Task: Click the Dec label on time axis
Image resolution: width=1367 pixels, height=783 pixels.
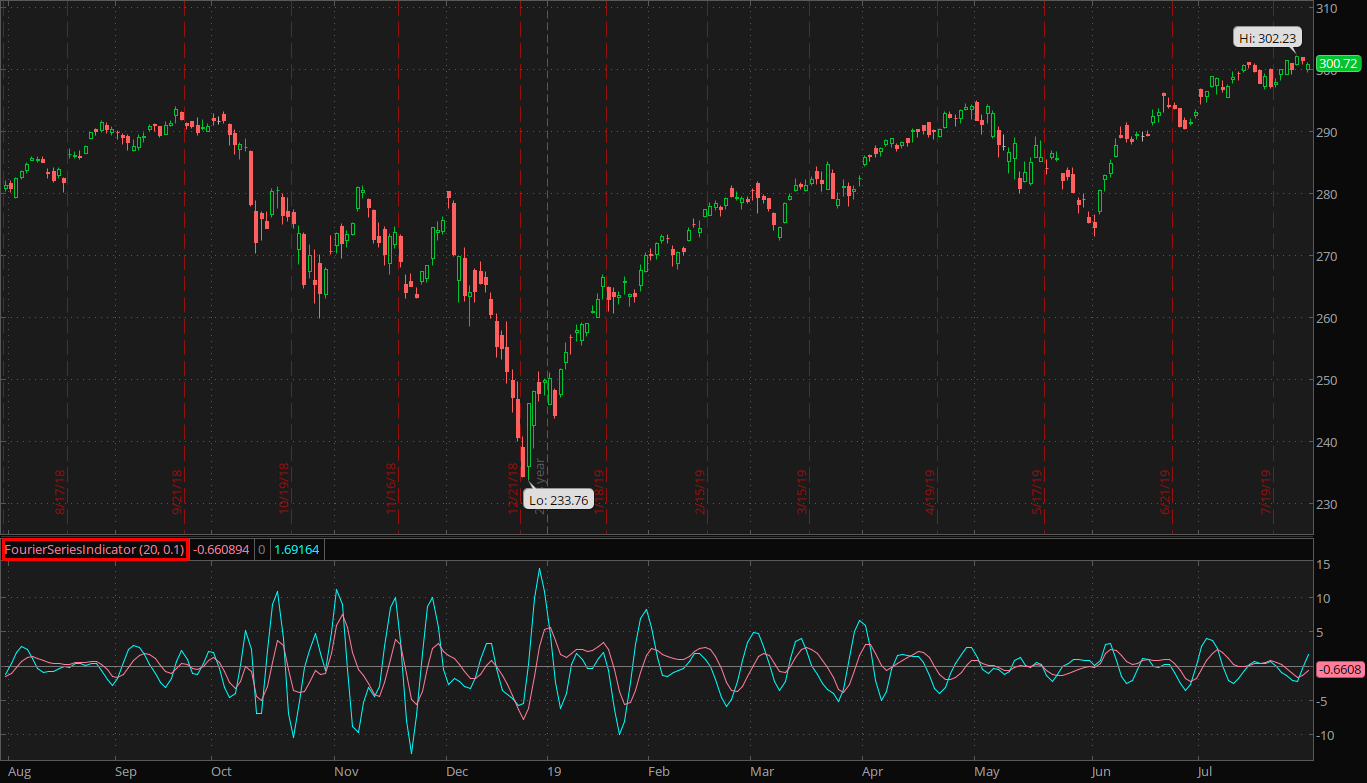Action: [457, 772]
